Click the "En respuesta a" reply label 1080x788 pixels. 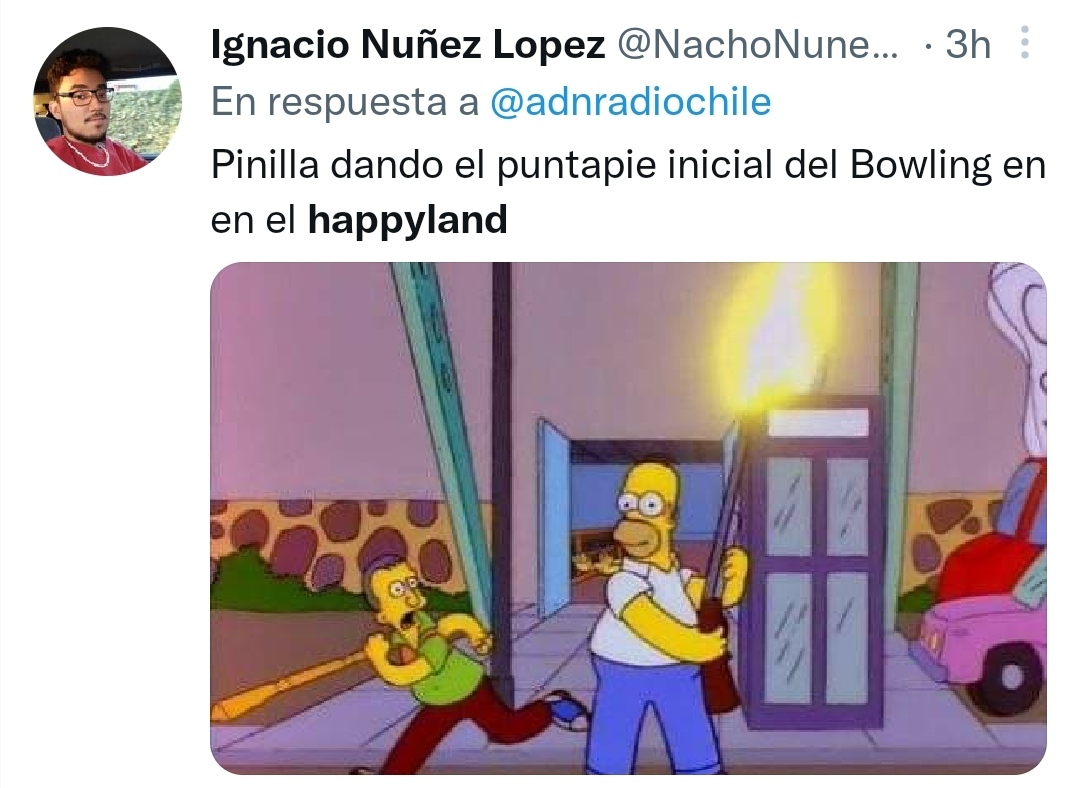pyautogui.click(x=344, y=102)
